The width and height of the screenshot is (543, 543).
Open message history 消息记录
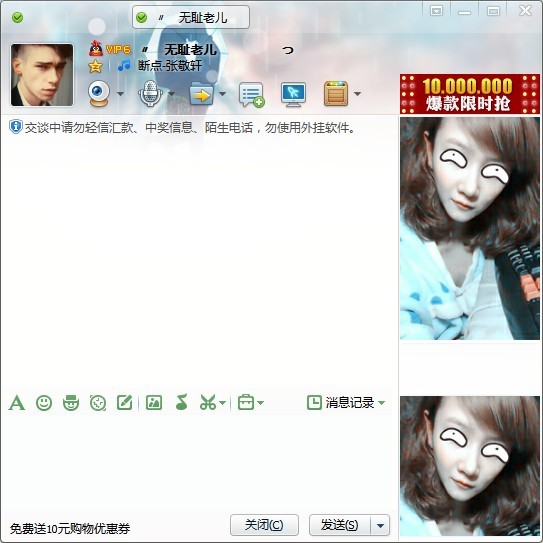[341, 402]
